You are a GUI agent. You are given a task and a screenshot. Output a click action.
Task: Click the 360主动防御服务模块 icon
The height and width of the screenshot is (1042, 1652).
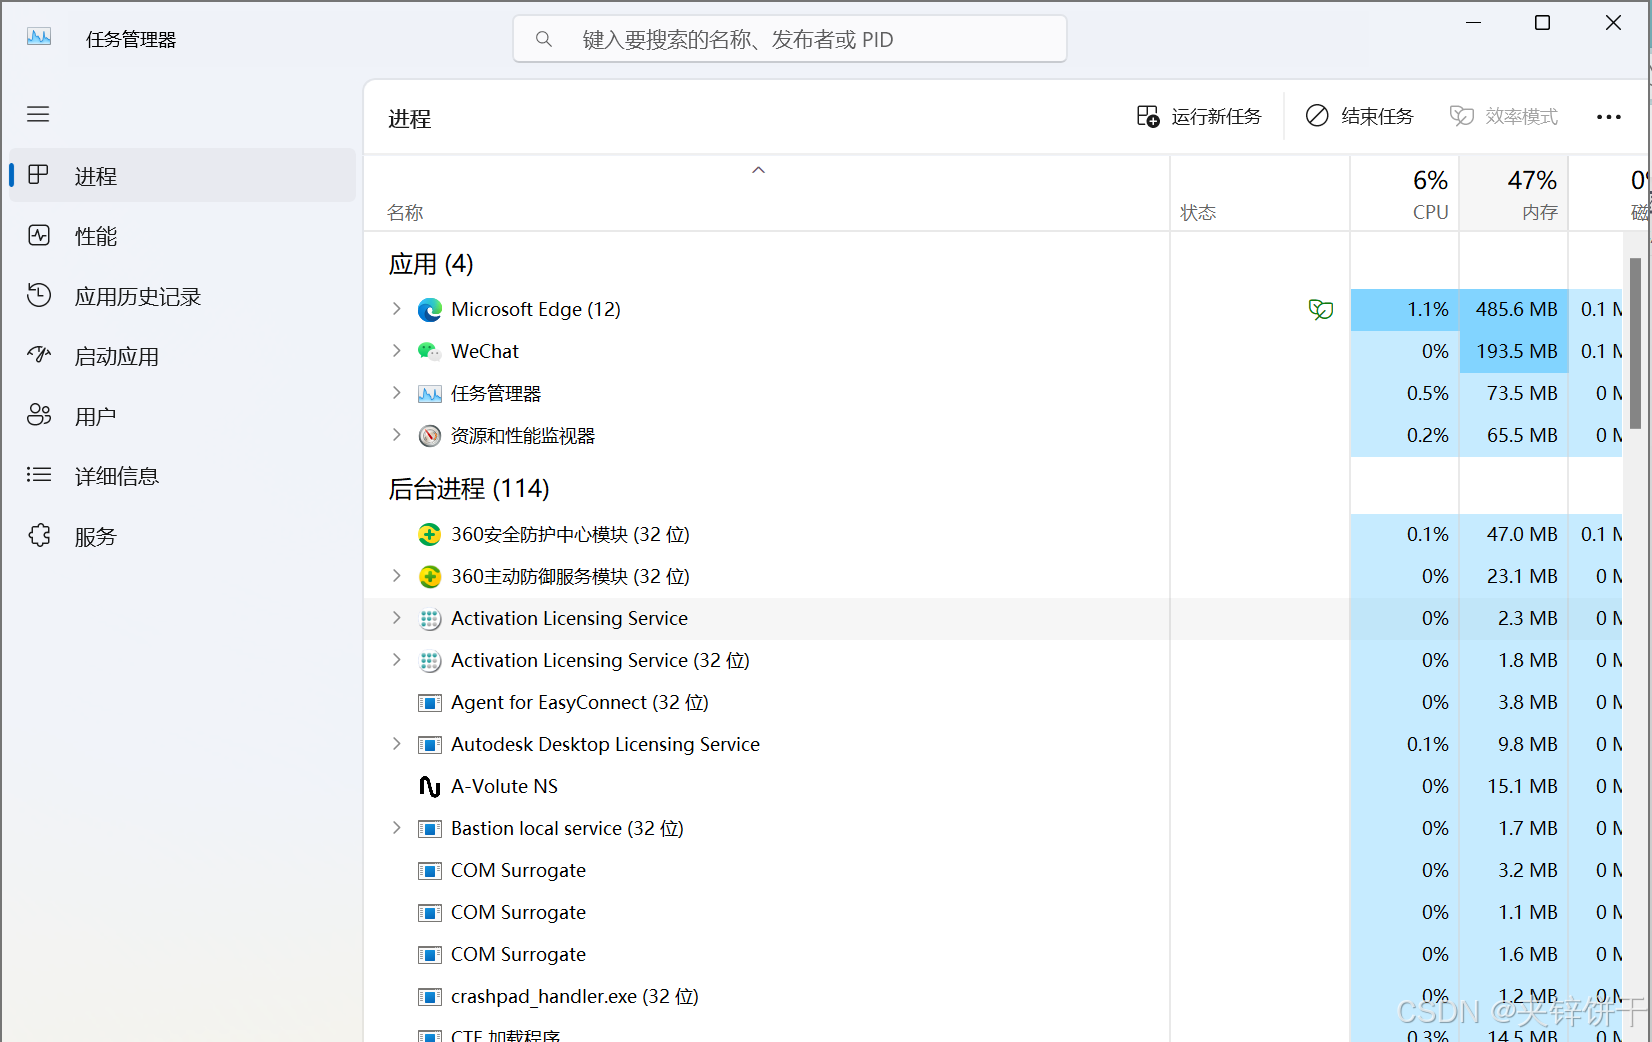click(x=430, y=577)
